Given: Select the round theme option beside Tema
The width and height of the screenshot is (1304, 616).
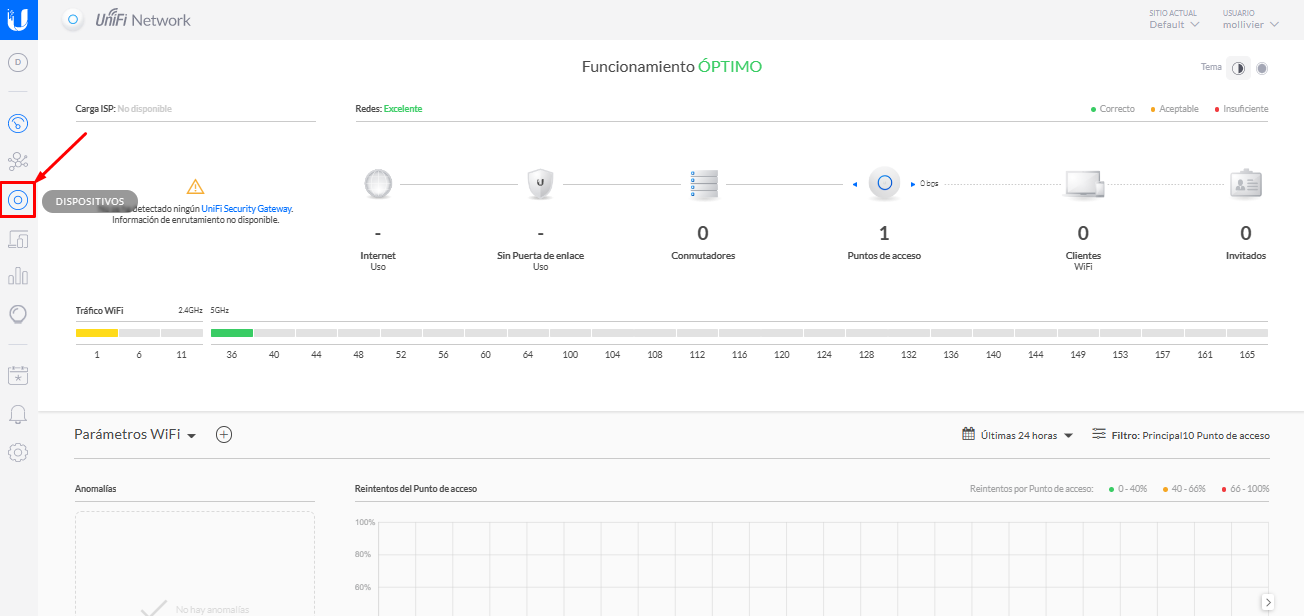Looking at the screenshot, I should tap(1262, 68).
